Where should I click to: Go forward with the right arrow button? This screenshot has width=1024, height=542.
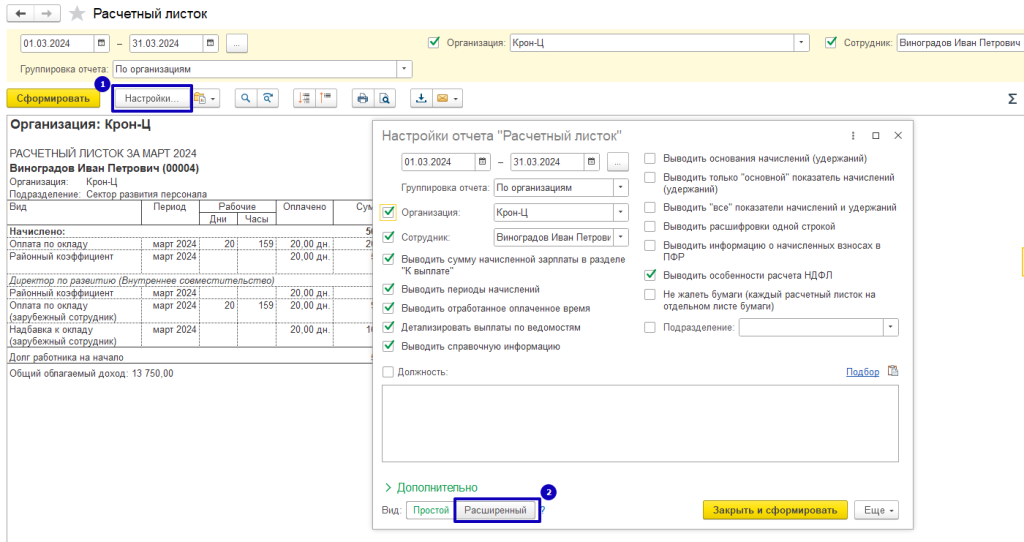[x=46, y=13]
